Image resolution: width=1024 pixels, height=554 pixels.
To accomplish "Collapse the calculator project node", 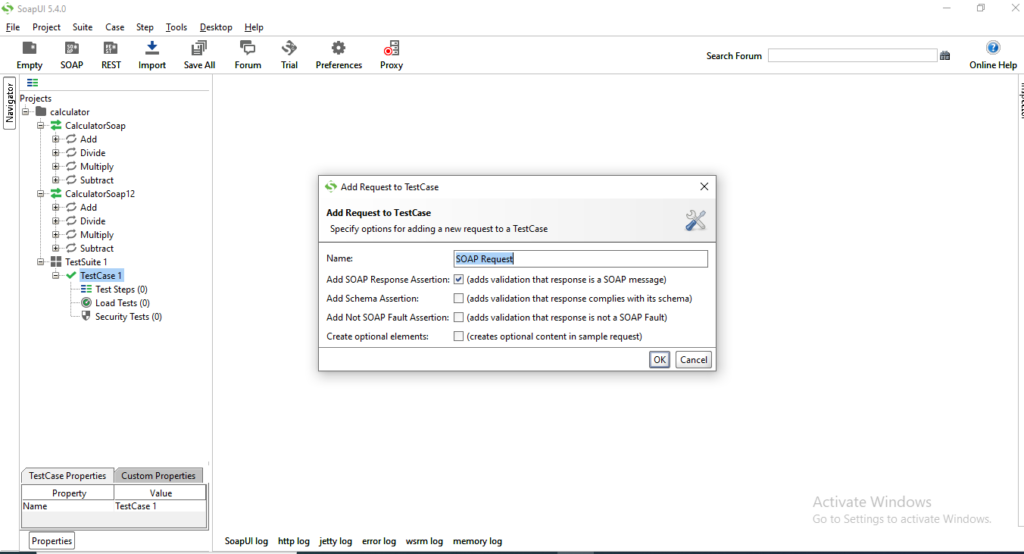I will click(x=25, y=112).
